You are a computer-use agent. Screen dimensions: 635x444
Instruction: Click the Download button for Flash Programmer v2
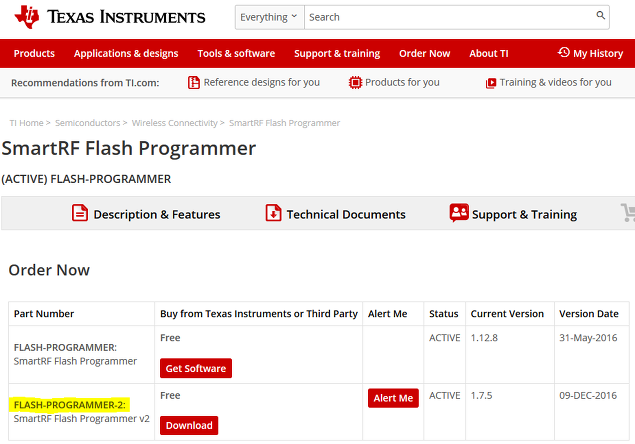[x=189, y=425]
